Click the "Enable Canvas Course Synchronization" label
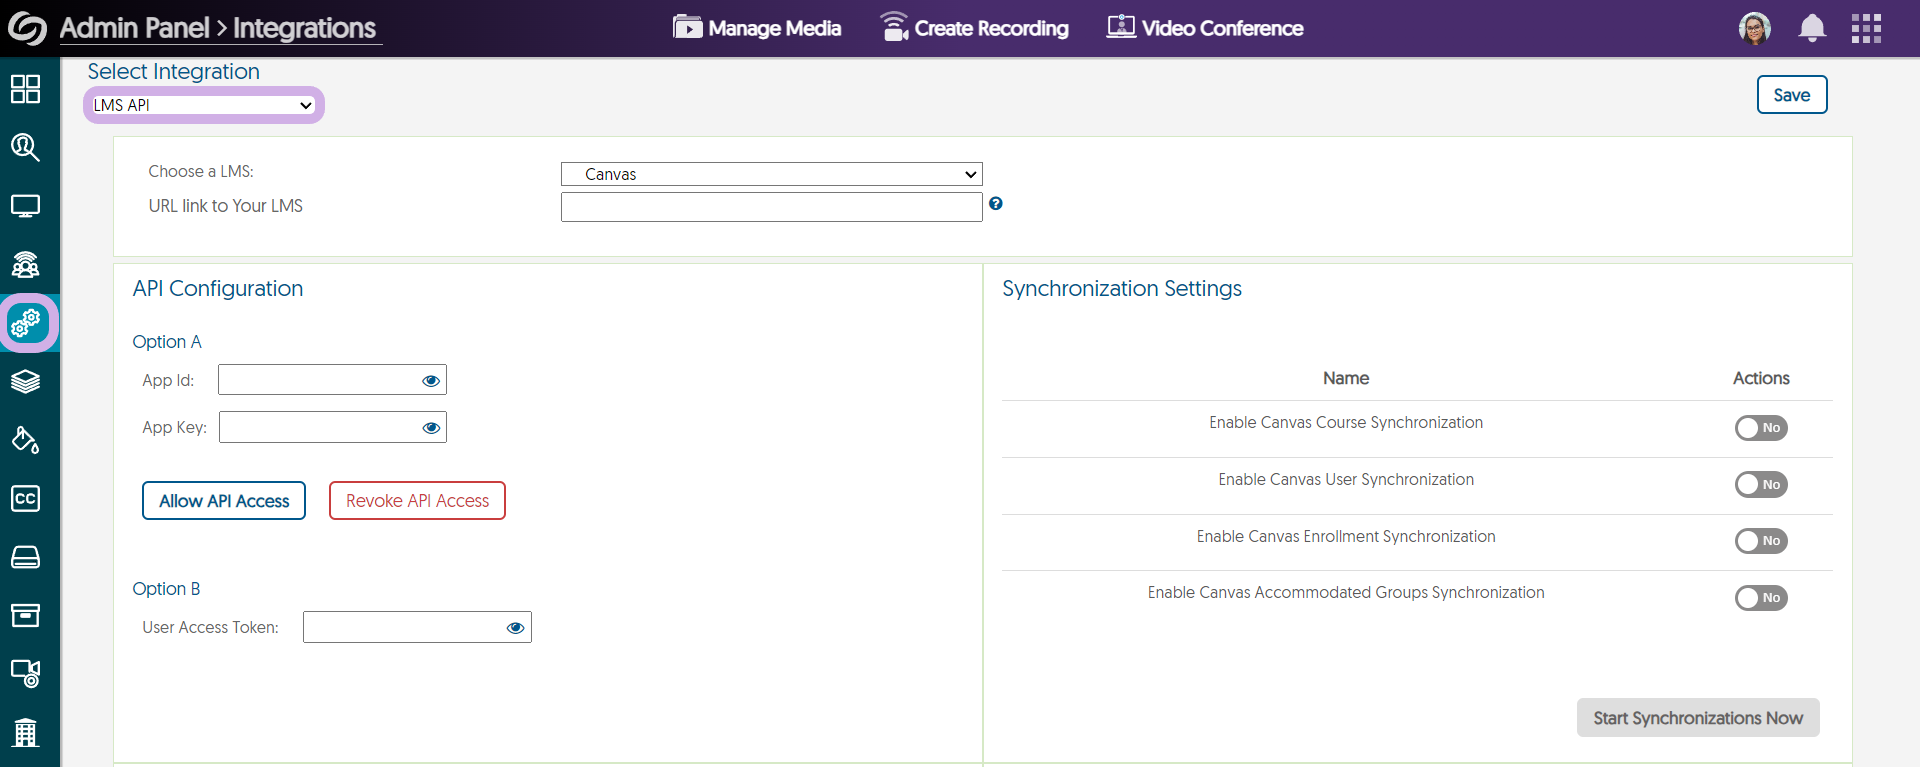This screenshot has height=767, width=1920. tap(1346, 423)
